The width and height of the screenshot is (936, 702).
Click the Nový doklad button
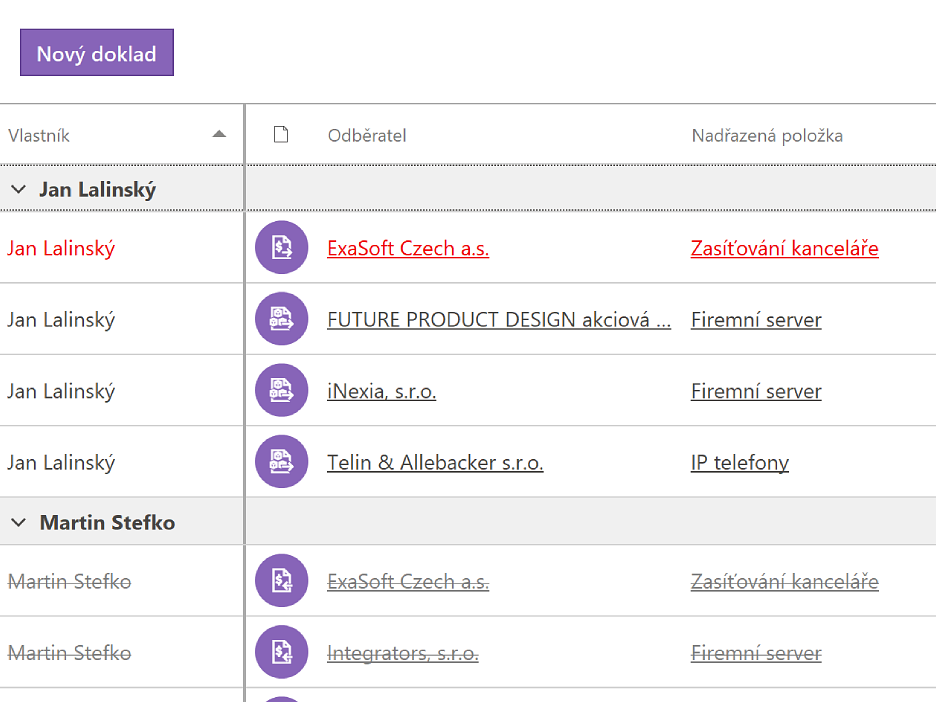97,53
